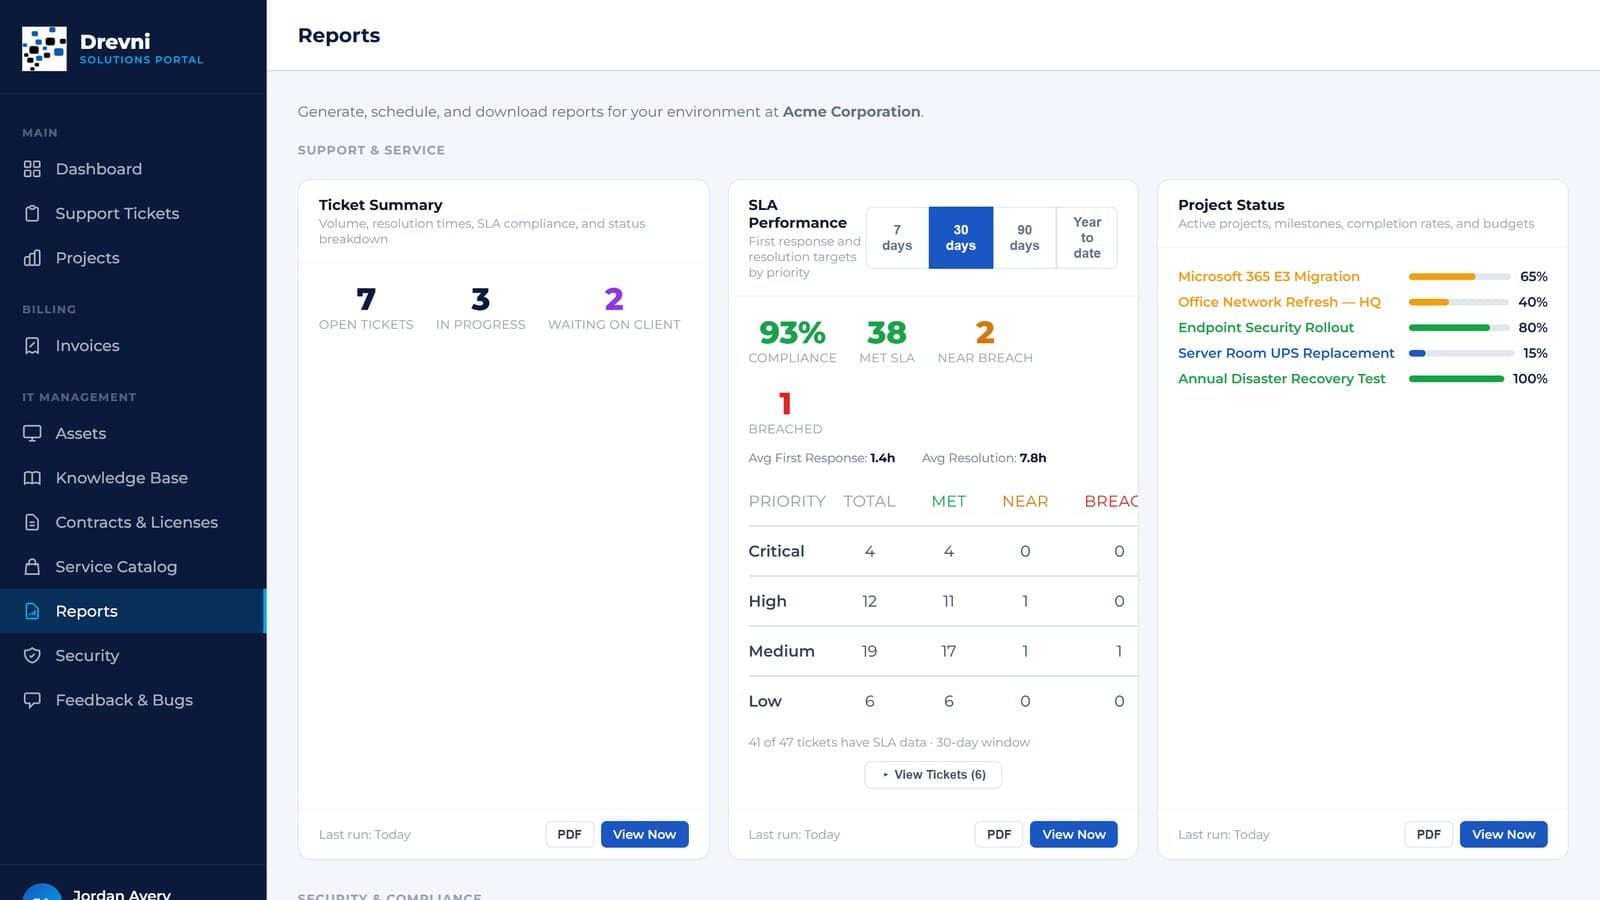Open Microsoft 365 E3 Migration project
Image resolution: width=1600 pixels, height=900 pixels.
point(1269,277)
